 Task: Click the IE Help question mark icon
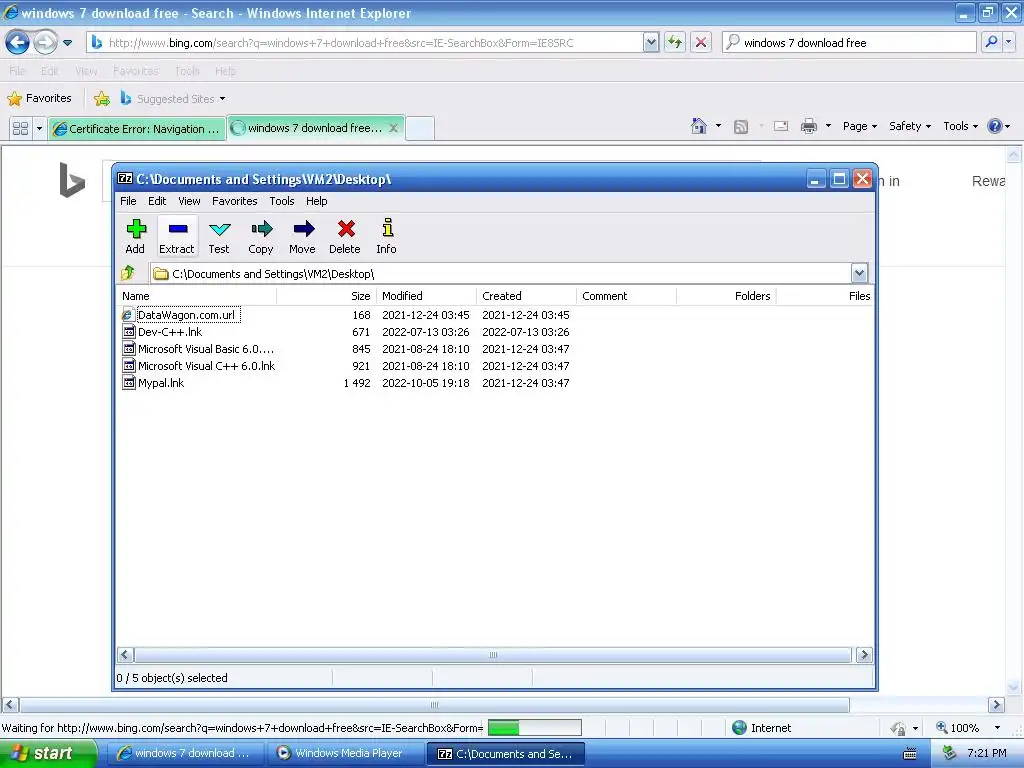(995, 126)
